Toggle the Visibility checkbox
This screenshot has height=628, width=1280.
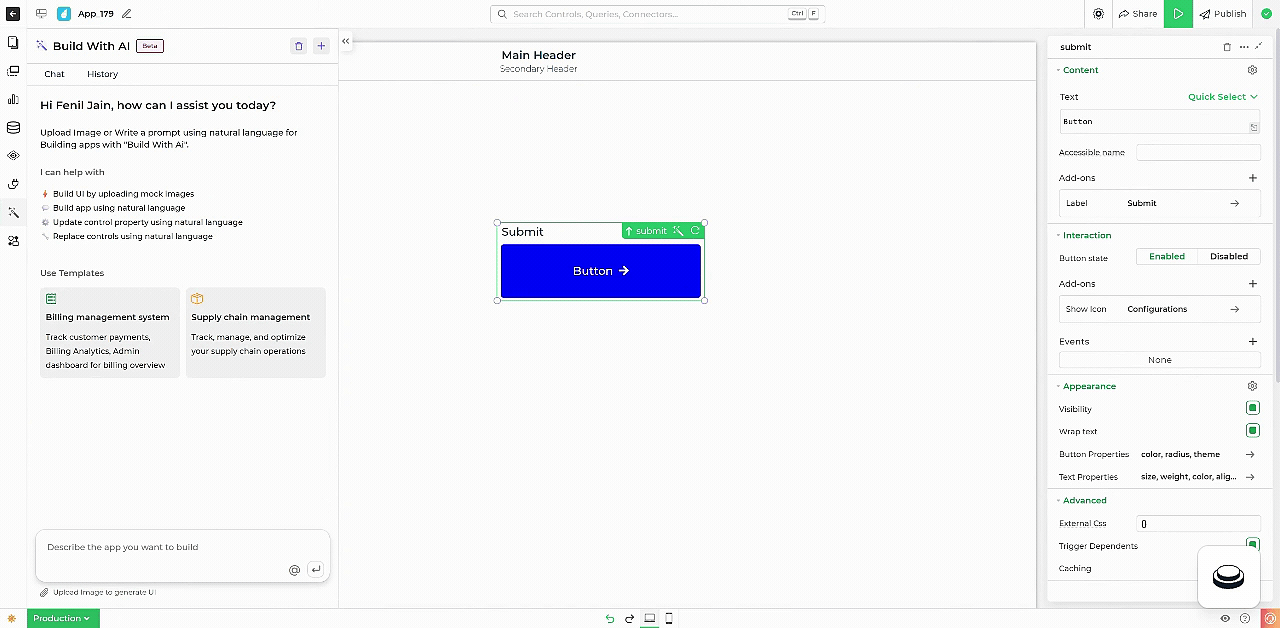pos(1252,408)
